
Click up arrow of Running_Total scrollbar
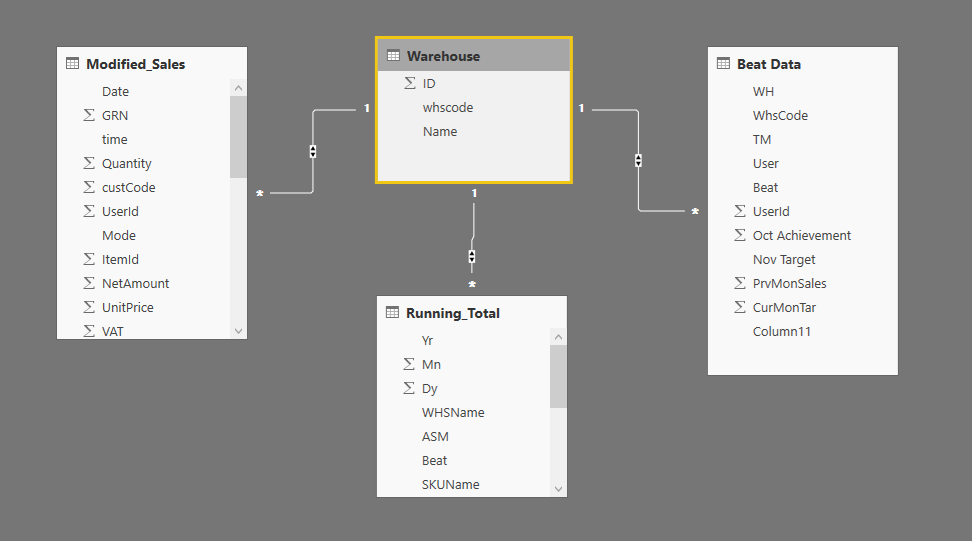pos(559,337)
